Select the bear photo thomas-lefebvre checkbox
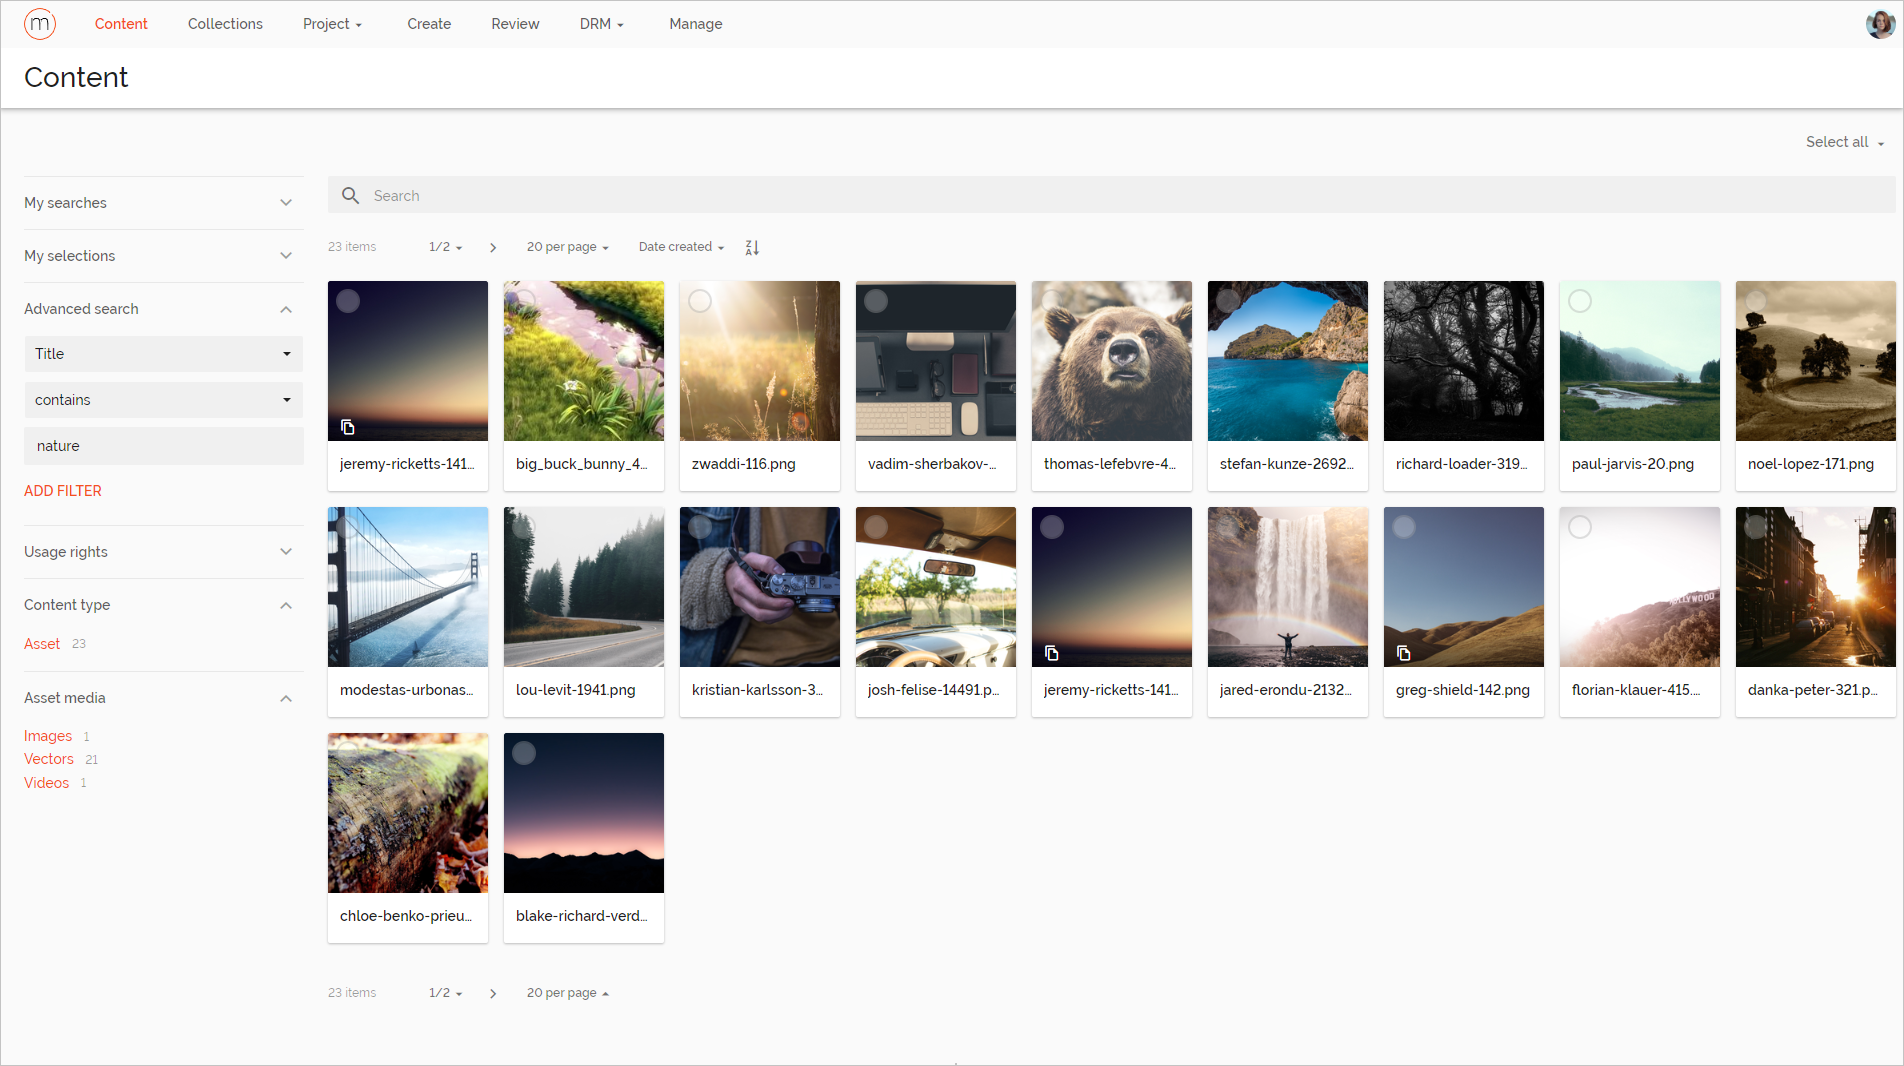 (x=1051, y=301)
